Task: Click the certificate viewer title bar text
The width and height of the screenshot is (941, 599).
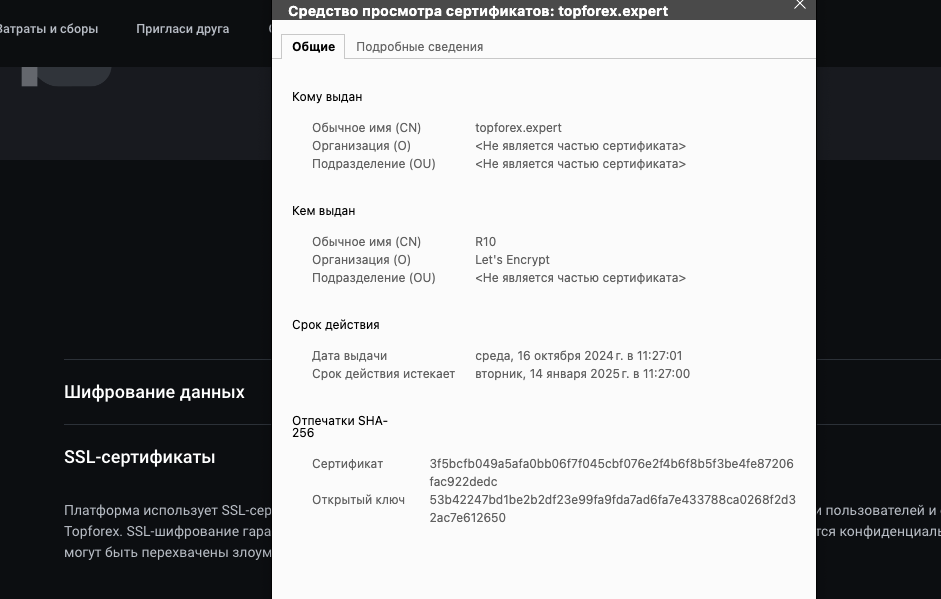Action: (478, 11)
